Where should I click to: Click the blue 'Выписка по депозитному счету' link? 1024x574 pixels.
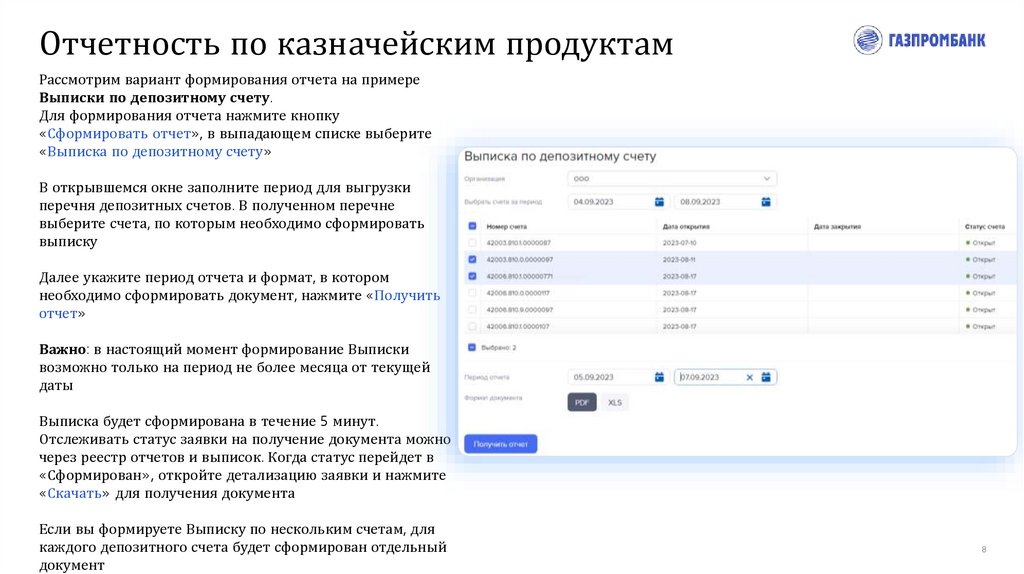tap(155, 151)
